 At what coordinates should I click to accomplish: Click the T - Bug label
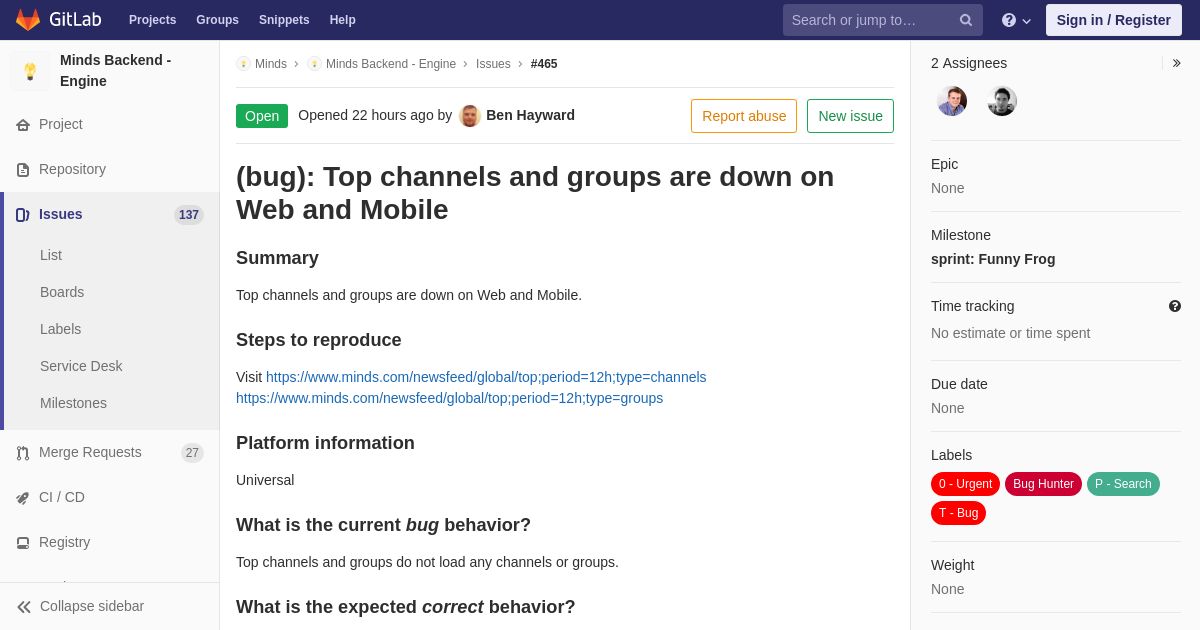click(958, 514)
